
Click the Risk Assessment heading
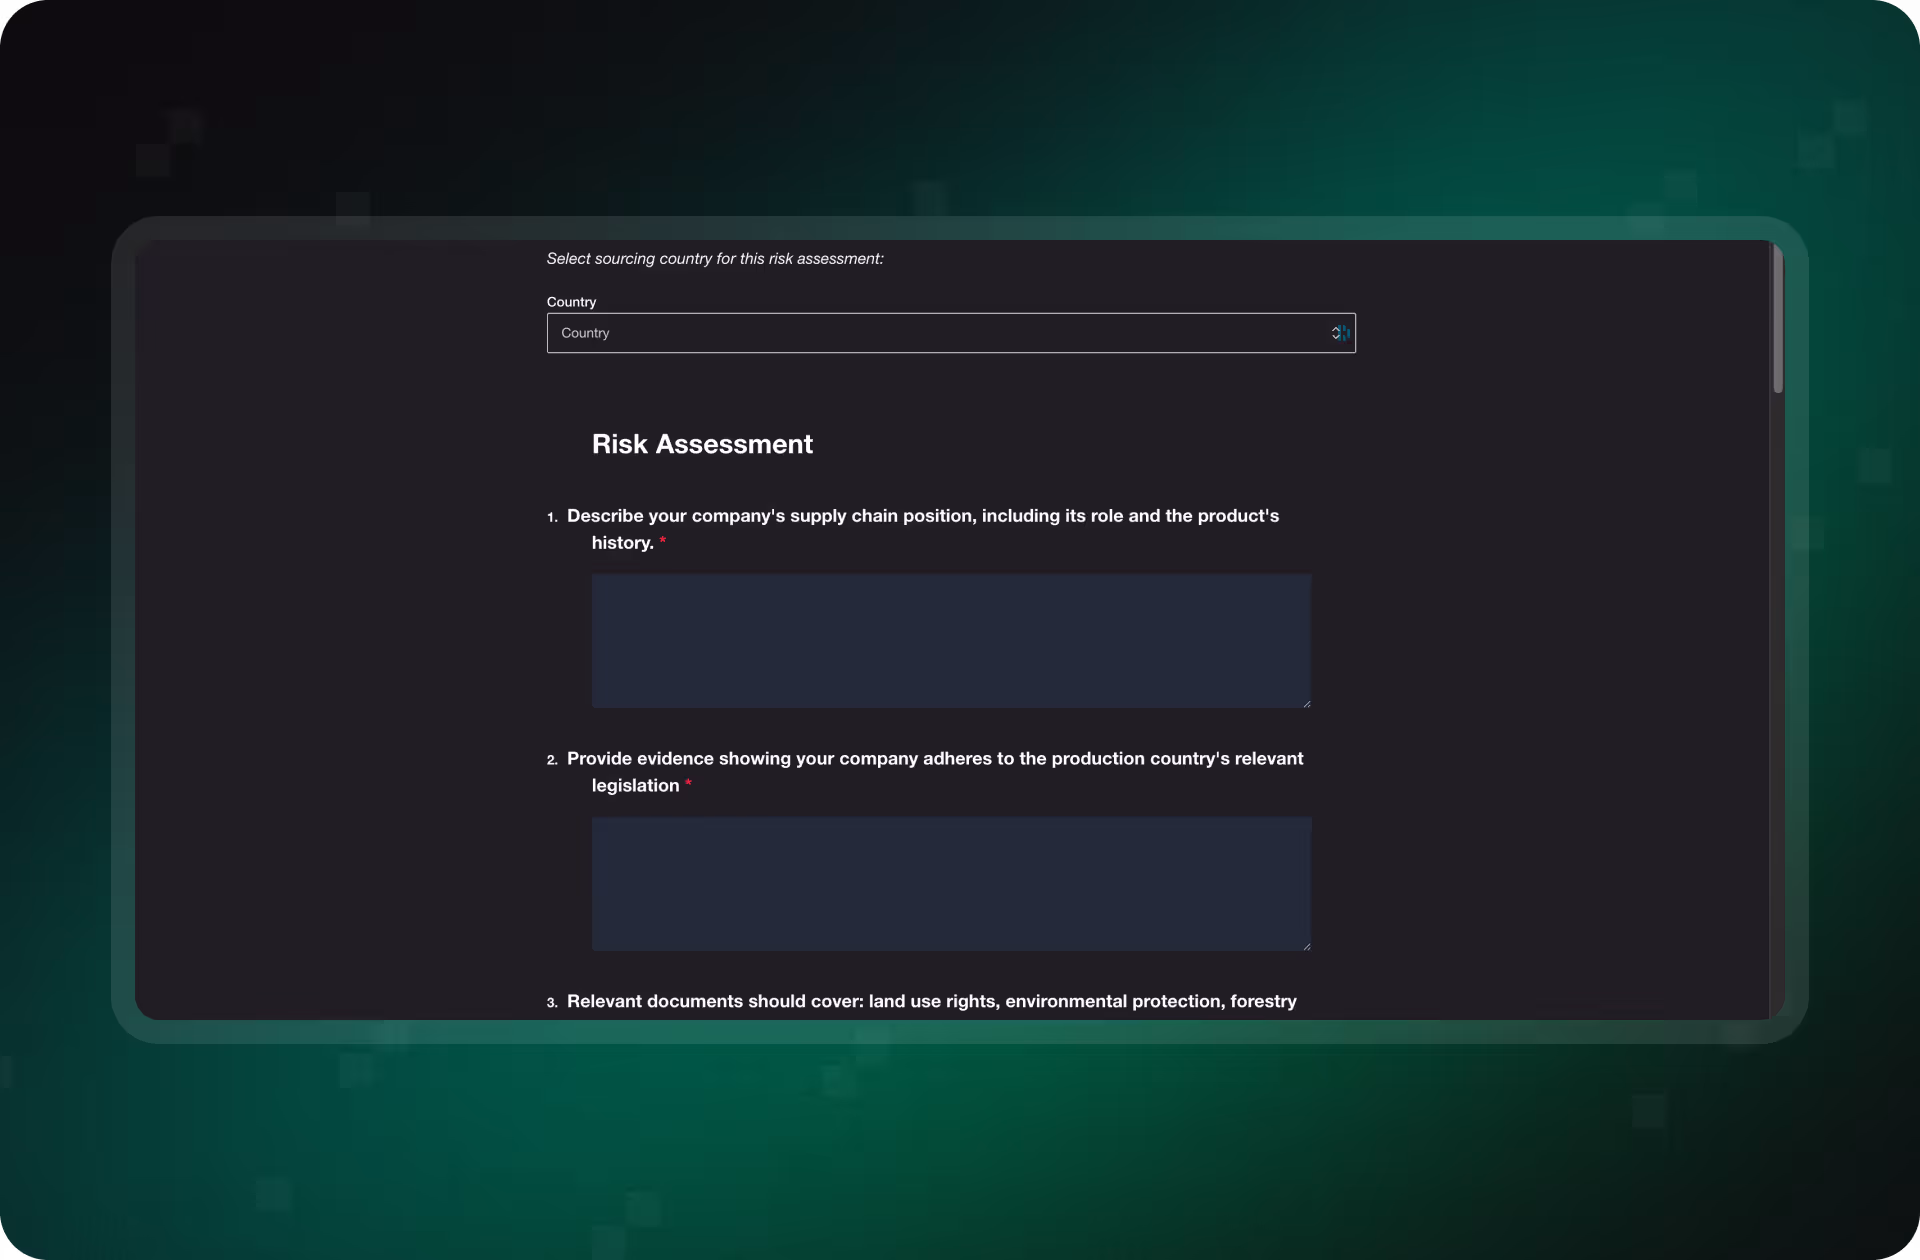pos(702,444)
